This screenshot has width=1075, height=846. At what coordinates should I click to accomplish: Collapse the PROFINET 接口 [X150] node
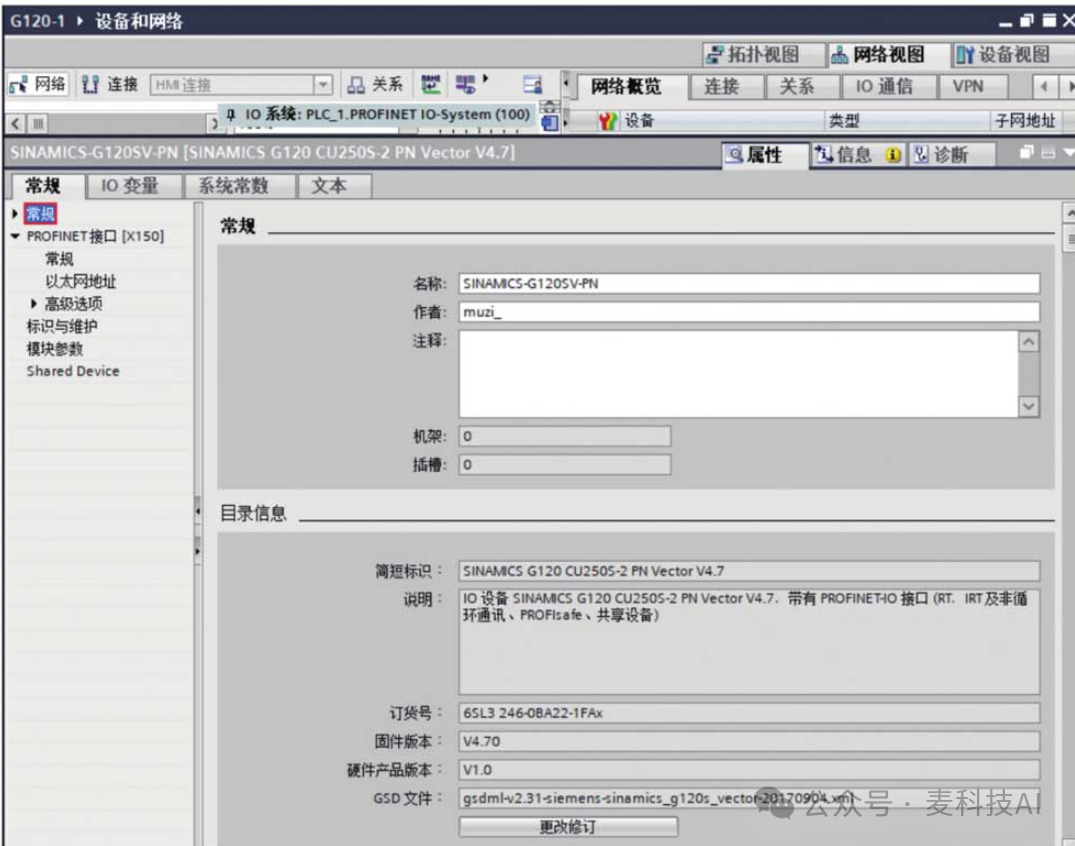[15, 237]
